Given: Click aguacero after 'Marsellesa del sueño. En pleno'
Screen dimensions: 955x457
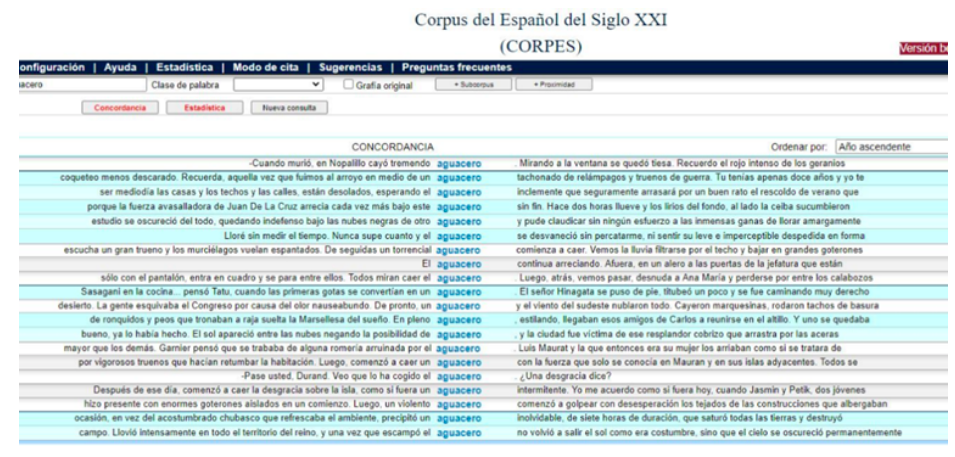Looking at the screenshot, I should click(x=459, y=320).
